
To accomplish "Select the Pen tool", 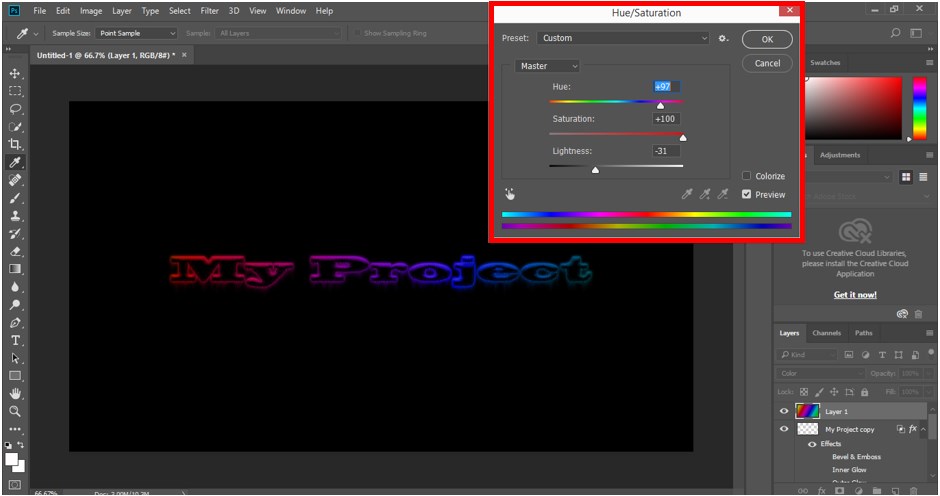I will 14,323.
